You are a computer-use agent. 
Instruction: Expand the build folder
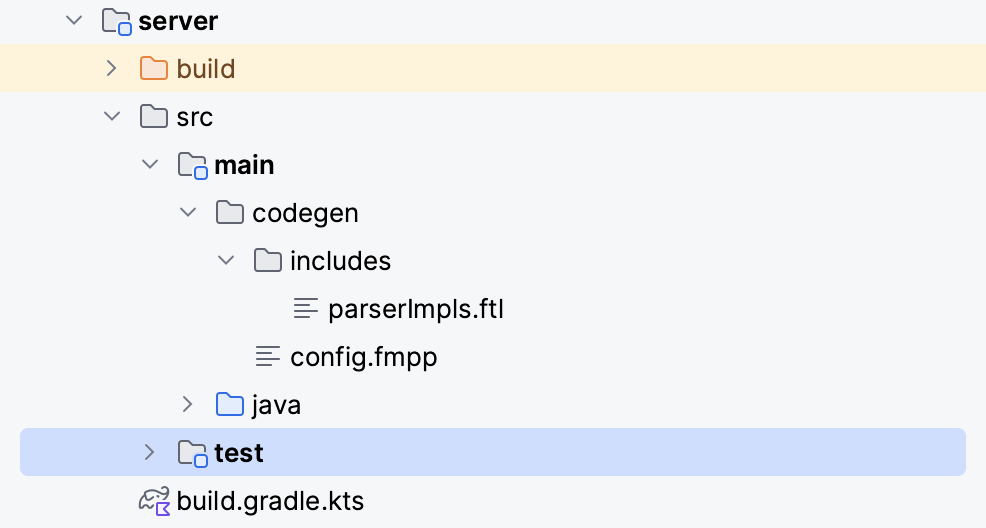(x=112, y=69)
